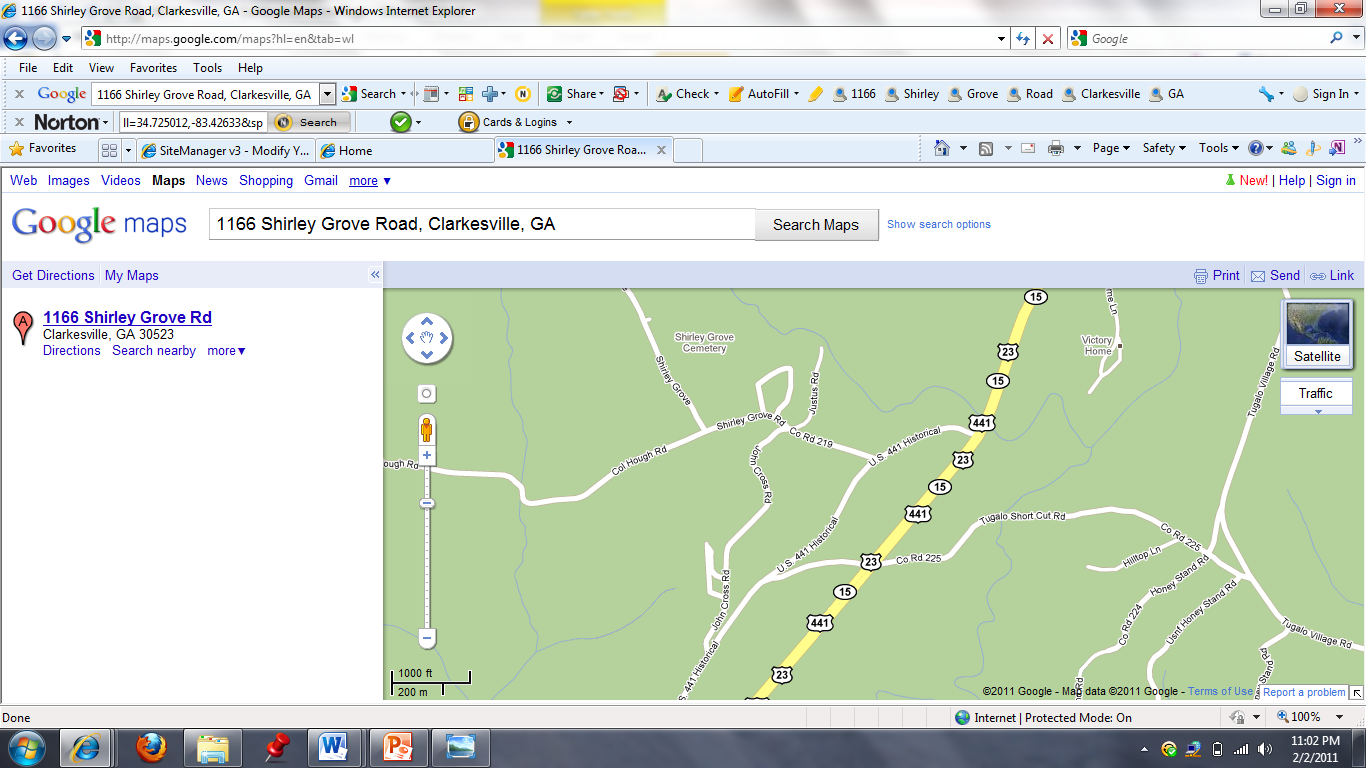Image resolution: width=1366 pixels, height=768 pixels.
Task: Expand the 'more' dropdown under the address
Action: (x=227, y=351)
